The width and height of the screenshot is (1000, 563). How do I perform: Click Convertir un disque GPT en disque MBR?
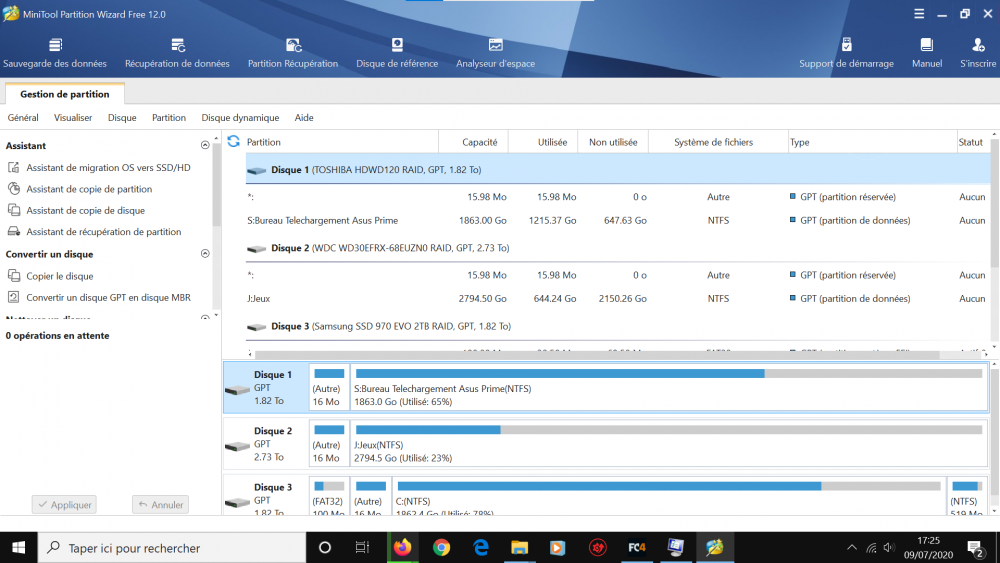coord(108,297)
